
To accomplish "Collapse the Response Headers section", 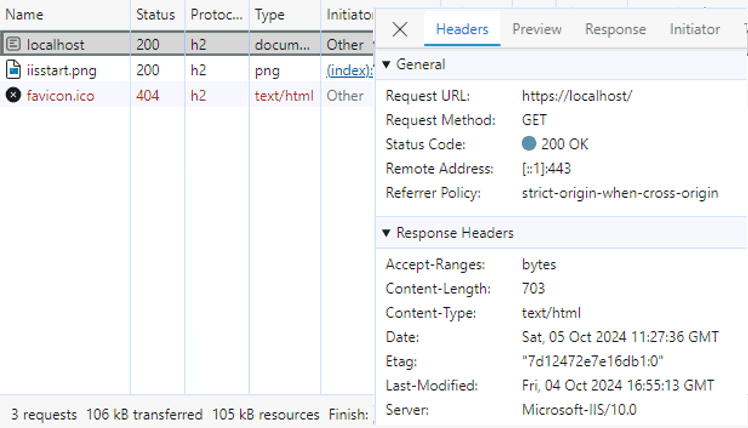I will tap(386, 233).
